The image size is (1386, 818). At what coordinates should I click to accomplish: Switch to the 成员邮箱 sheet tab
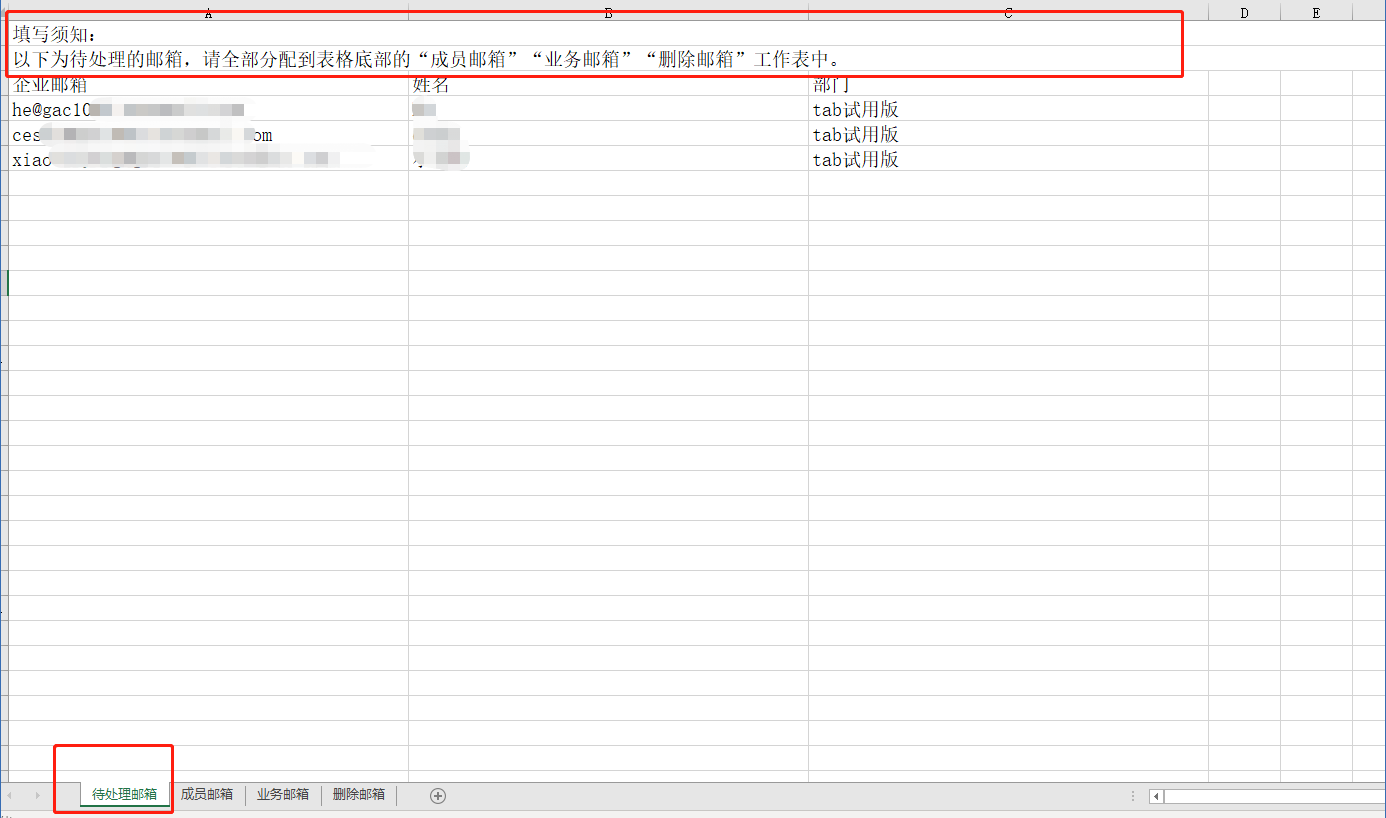coord(207,794)
